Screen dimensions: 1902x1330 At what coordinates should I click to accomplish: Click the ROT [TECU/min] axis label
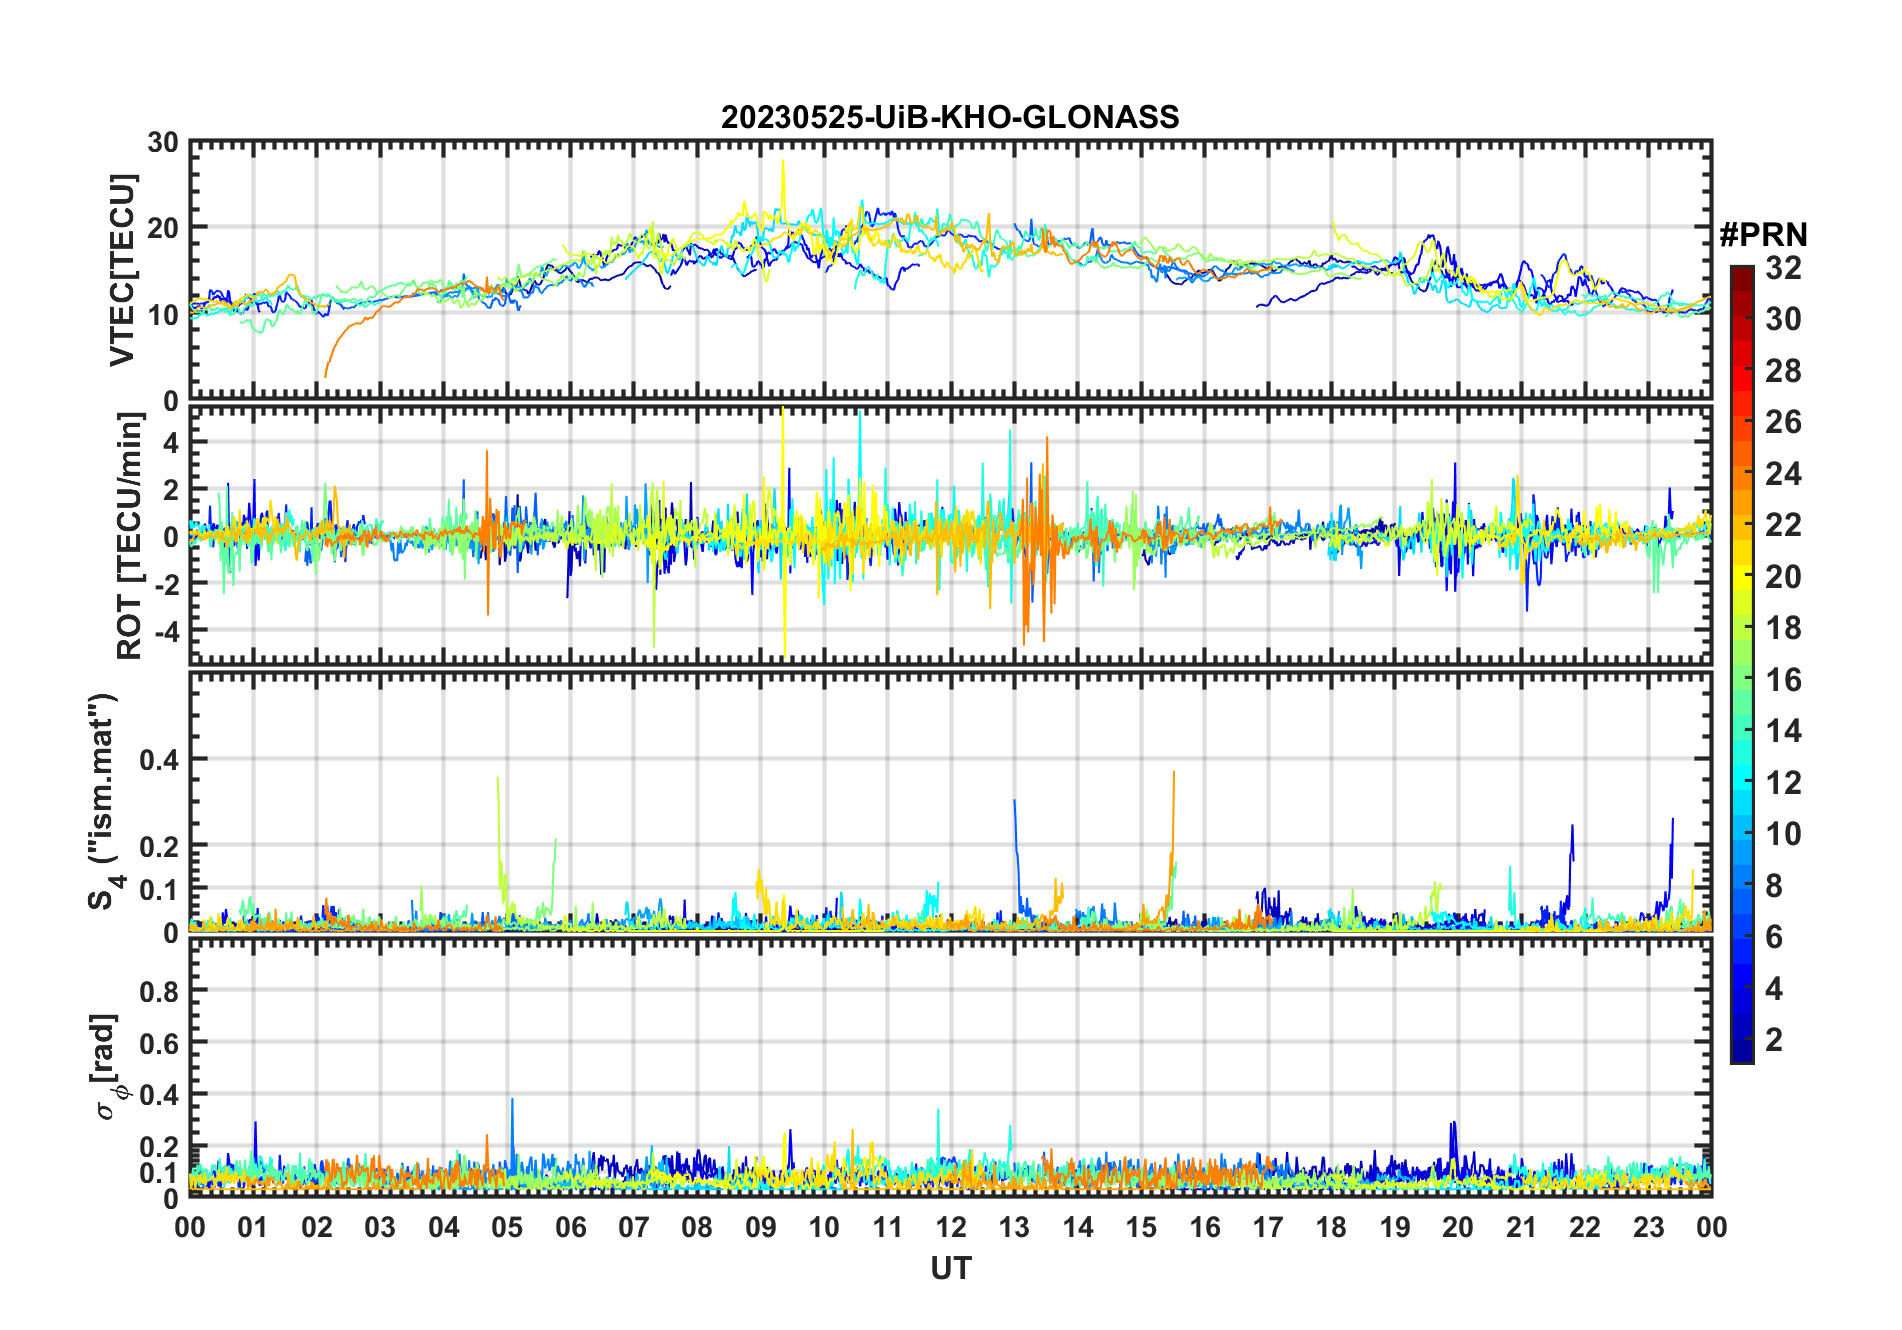tap(130, 535)
